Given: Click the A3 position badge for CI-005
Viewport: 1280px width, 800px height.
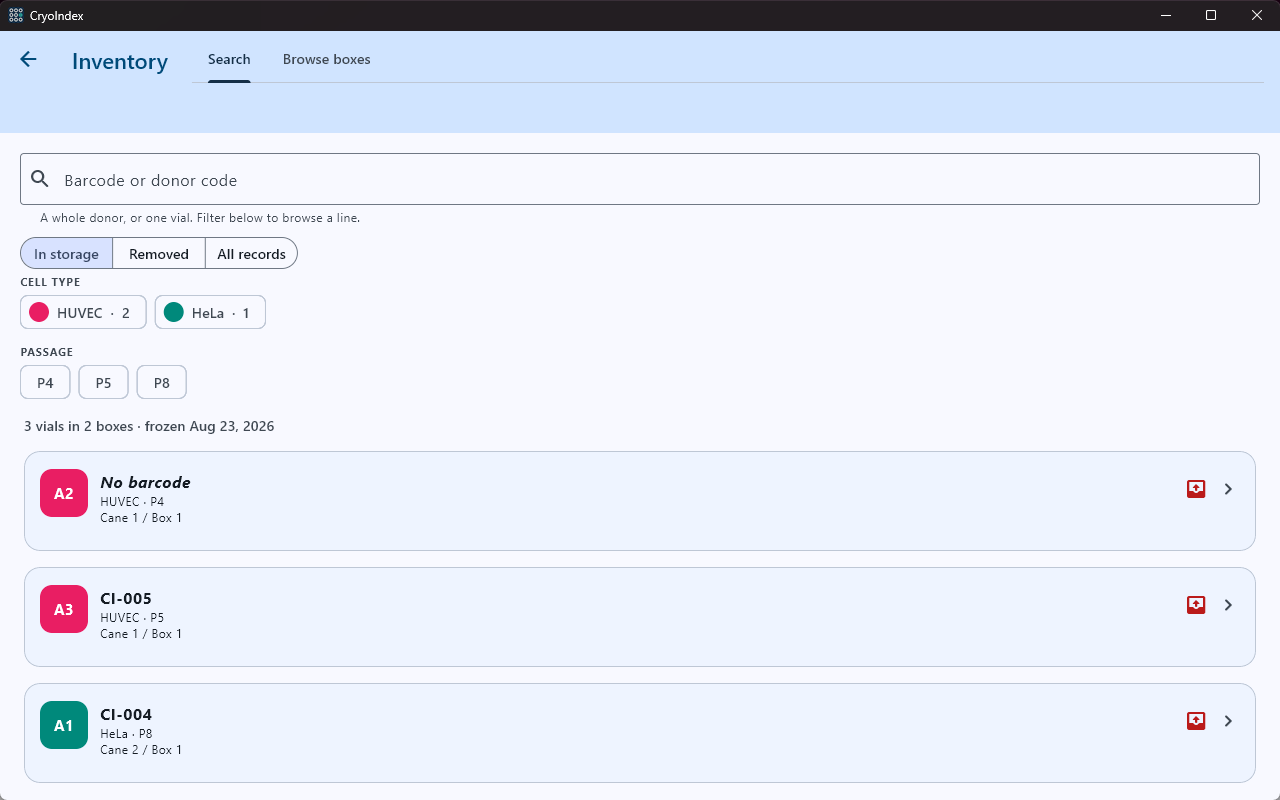Looking at the screenshot, I should click(x=64, y=609).
